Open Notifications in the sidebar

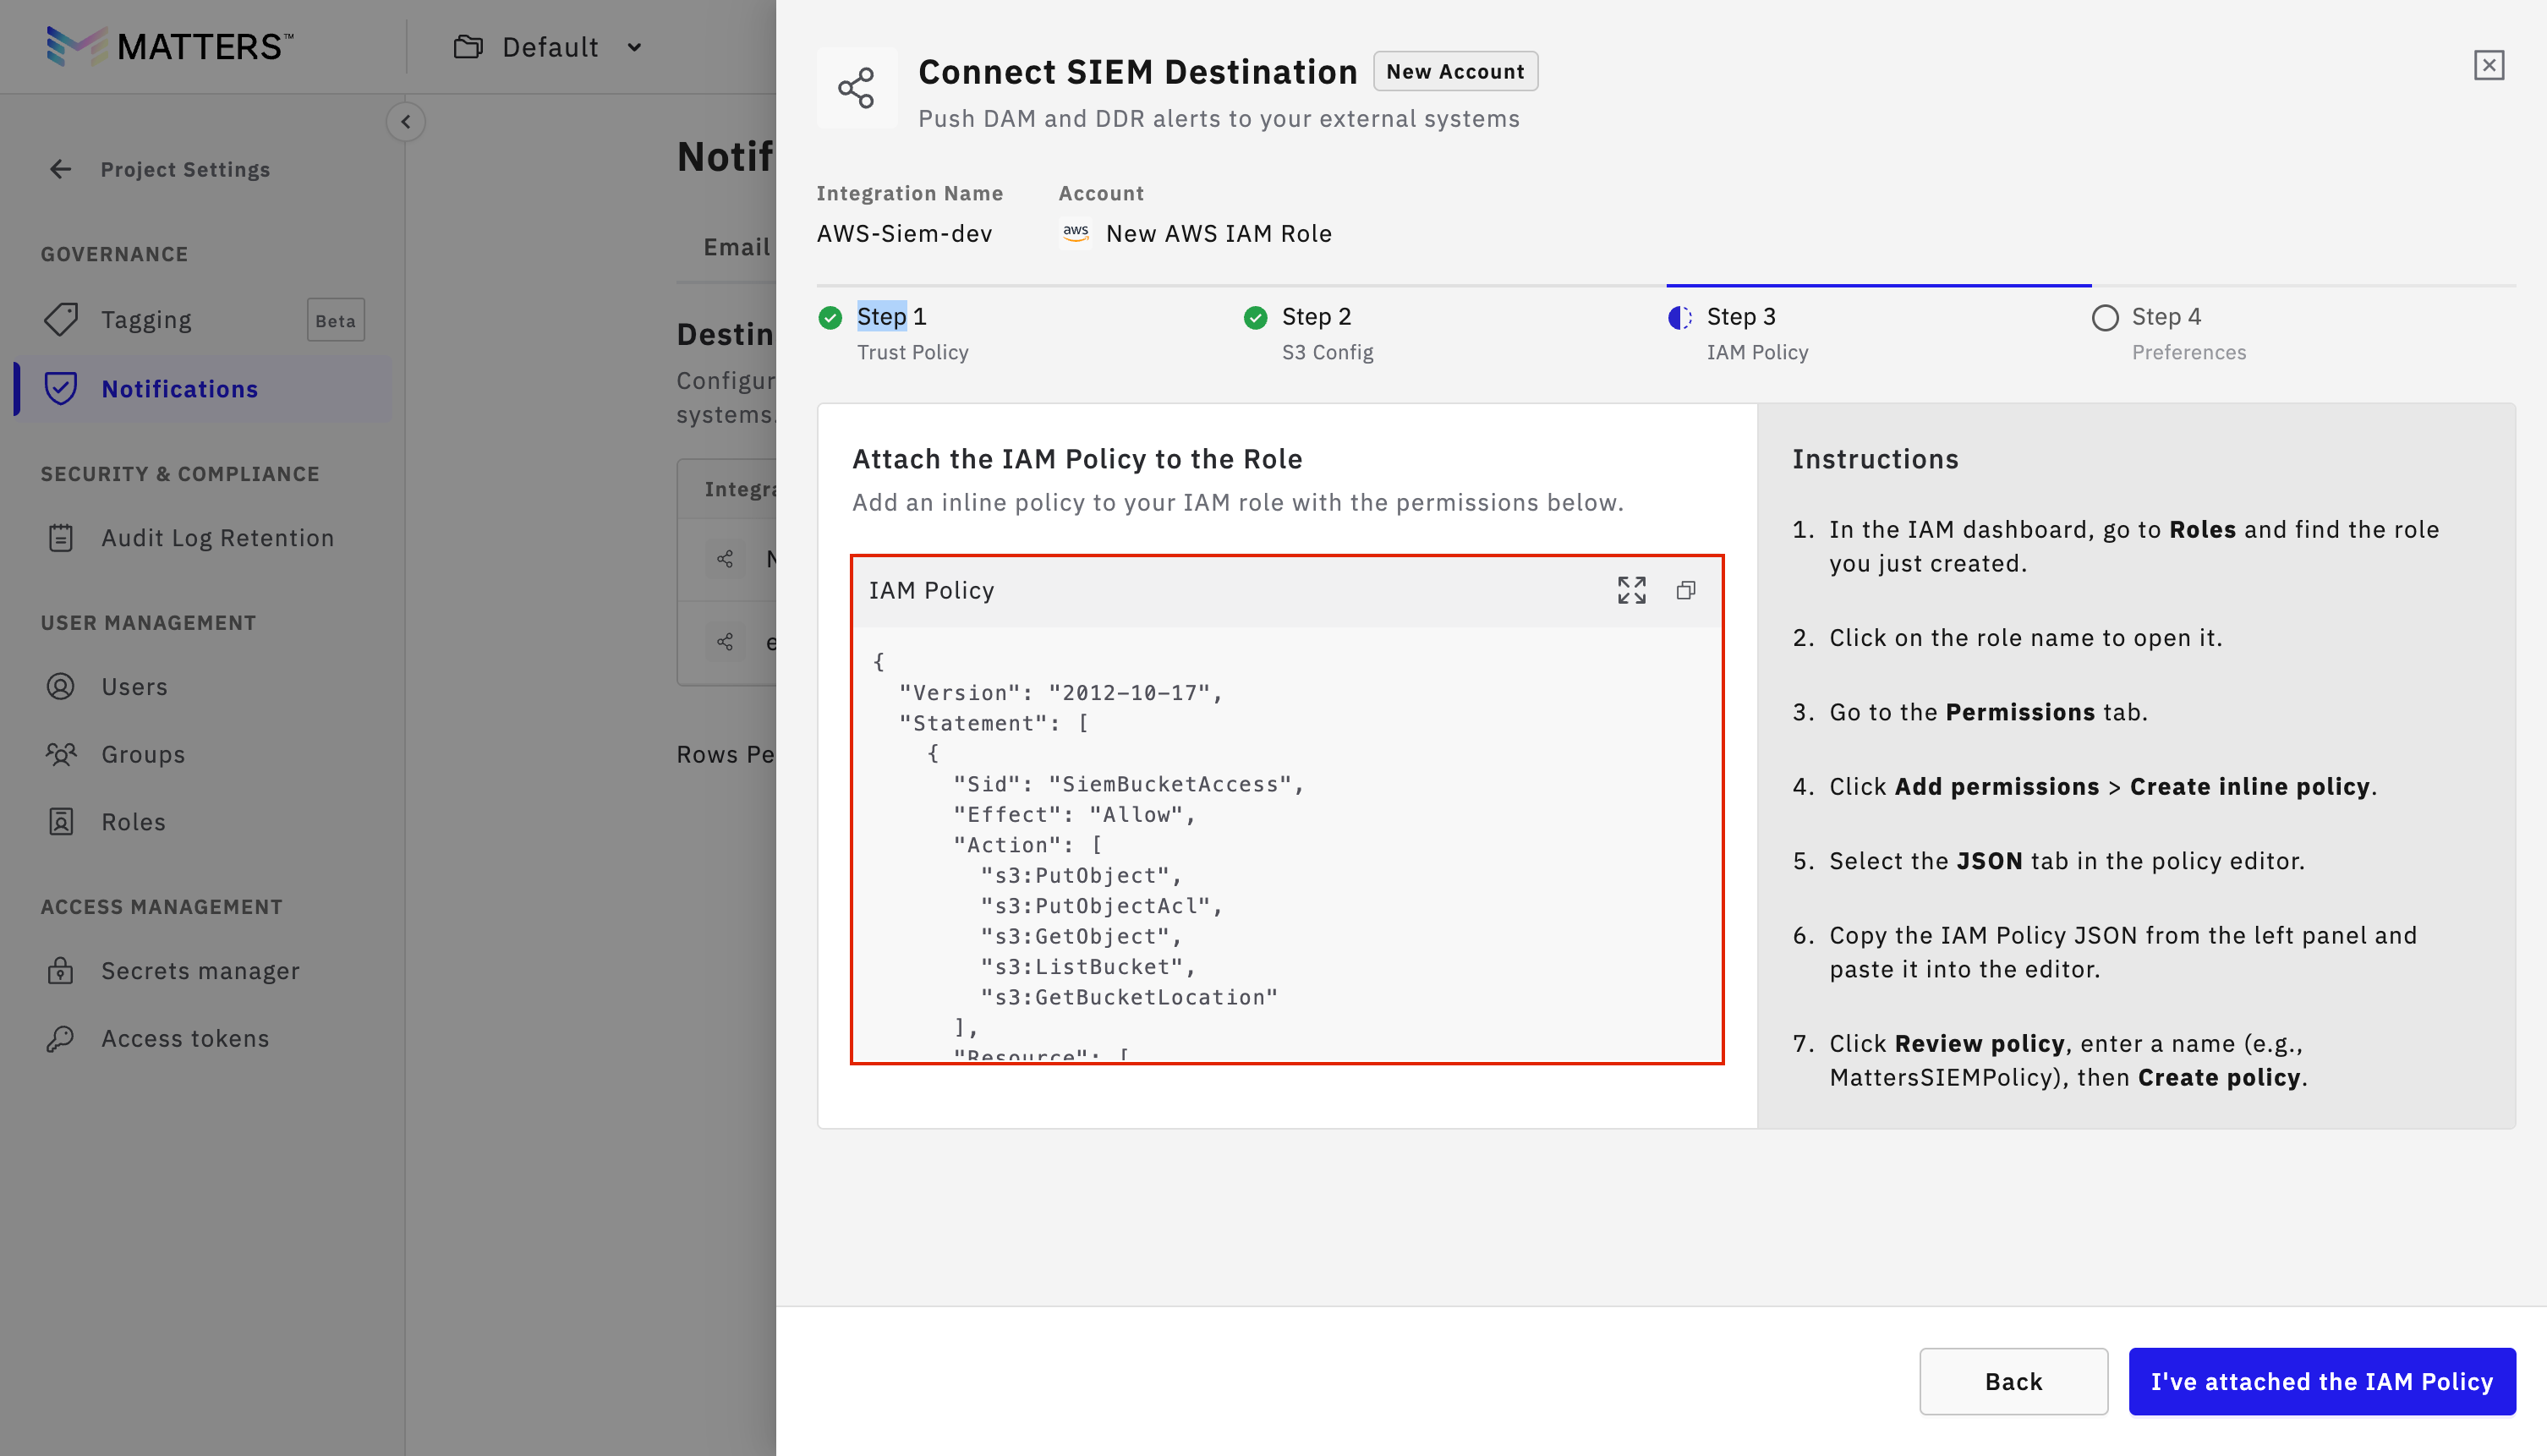click(180, 388)
